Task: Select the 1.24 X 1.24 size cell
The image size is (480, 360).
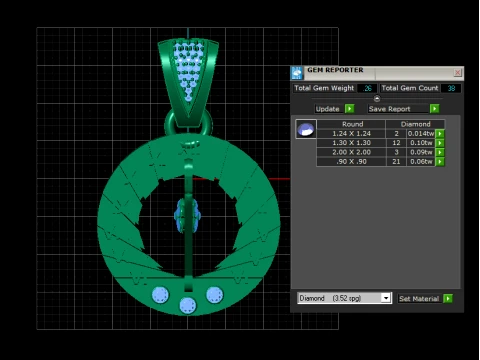Action: coord(351,134)
